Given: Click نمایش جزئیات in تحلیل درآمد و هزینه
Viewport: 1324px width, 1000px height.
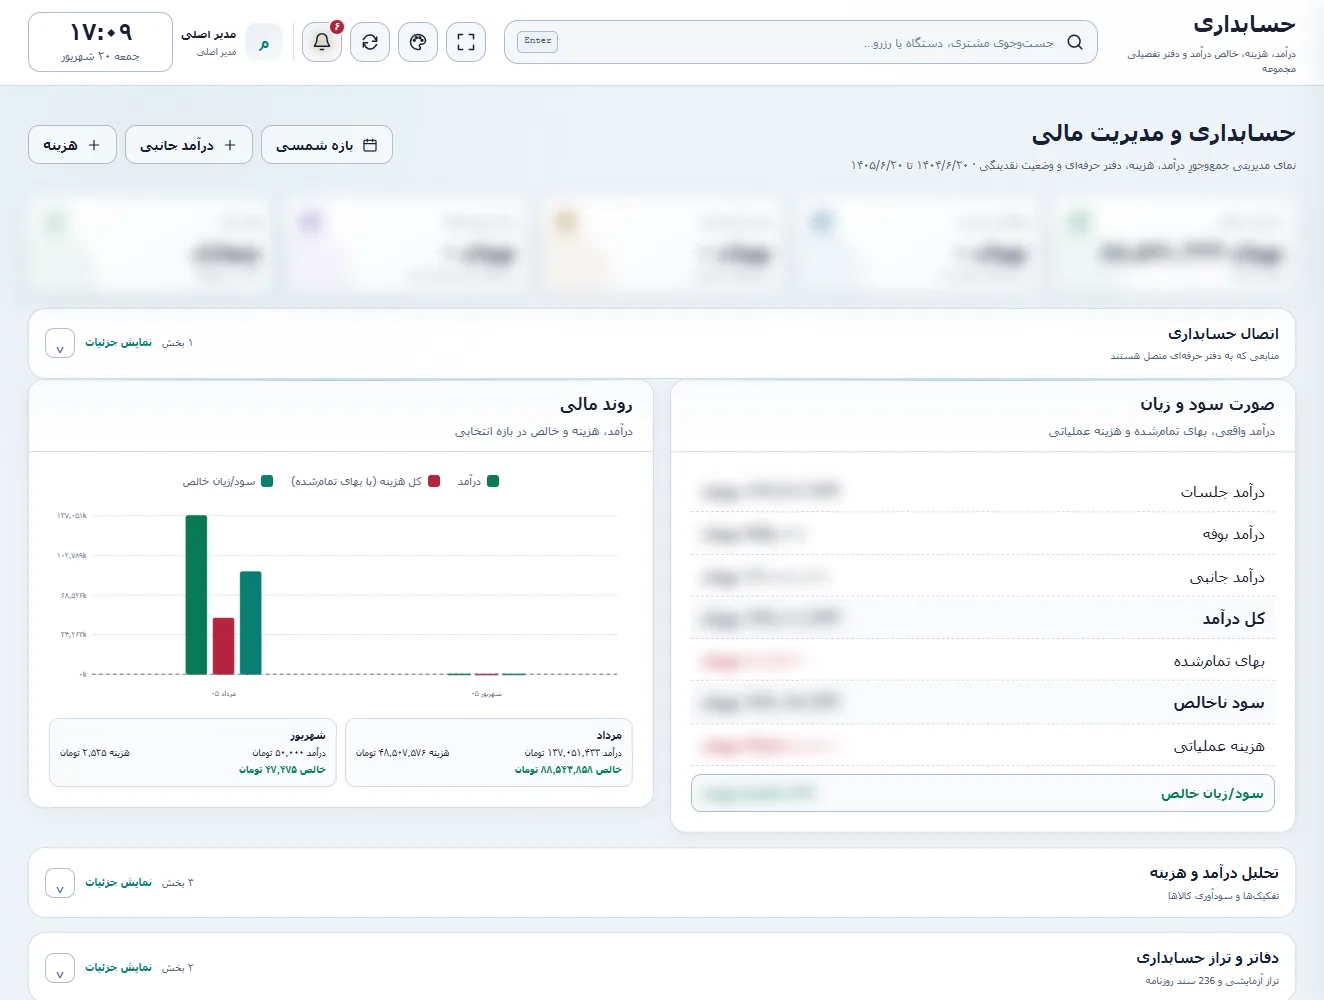Looking at the screenshot, I should (118, 883).
